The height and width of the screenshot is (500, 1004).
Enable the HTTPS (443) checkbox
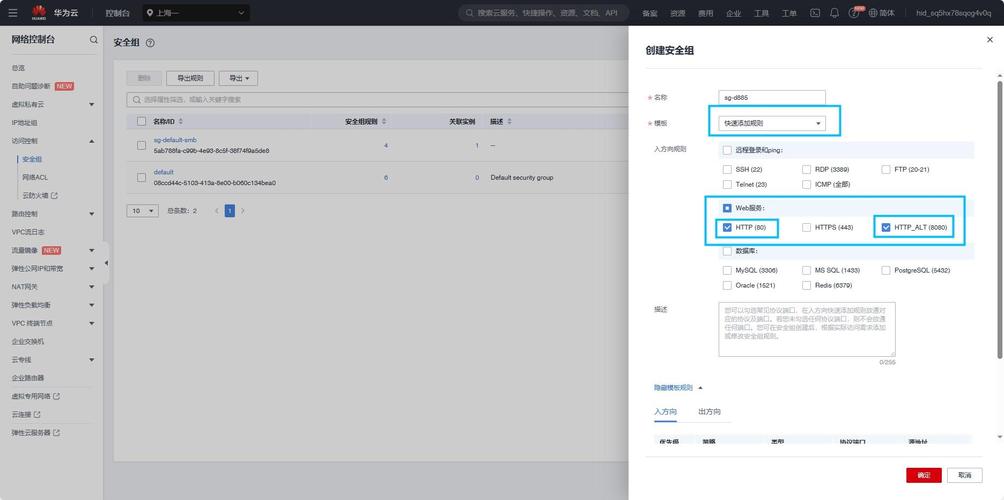806,228
